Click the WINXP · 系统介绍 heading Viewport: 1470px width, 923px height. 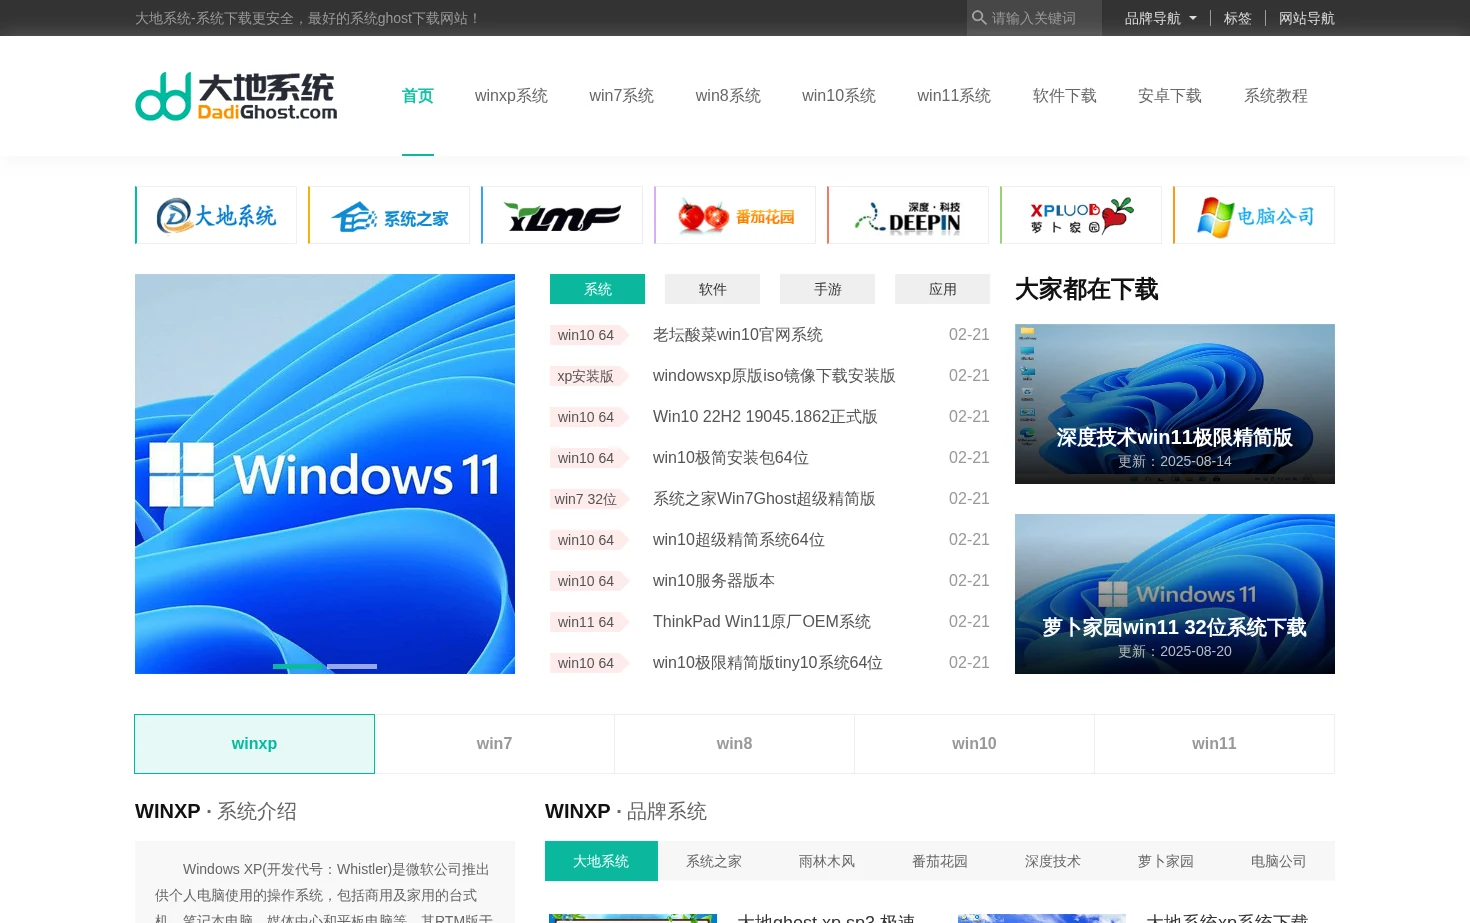point(216,811)
